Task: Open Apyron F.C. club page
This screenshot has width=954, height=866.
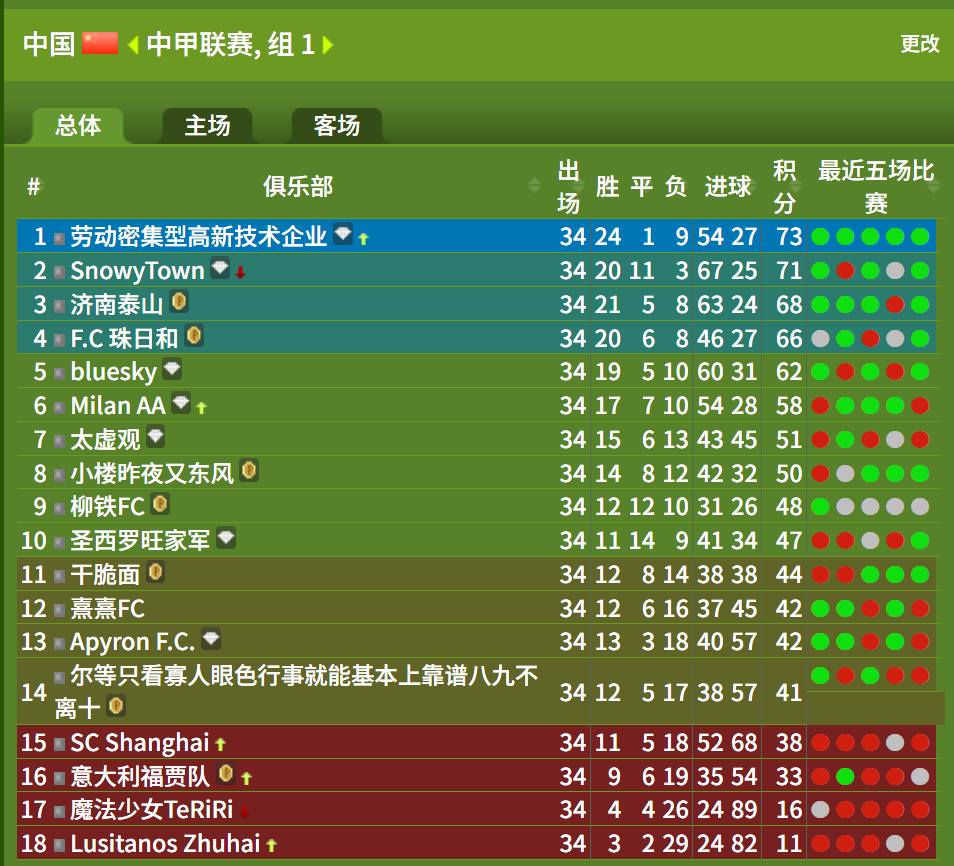Action: coord(133,642)
